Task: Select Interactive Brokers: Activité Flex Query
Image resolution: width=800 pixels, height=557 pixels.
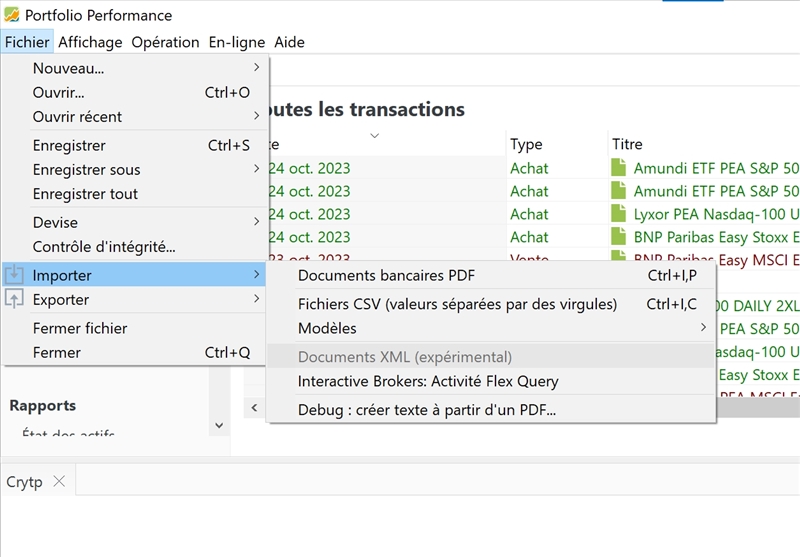Action: [491, 381]
